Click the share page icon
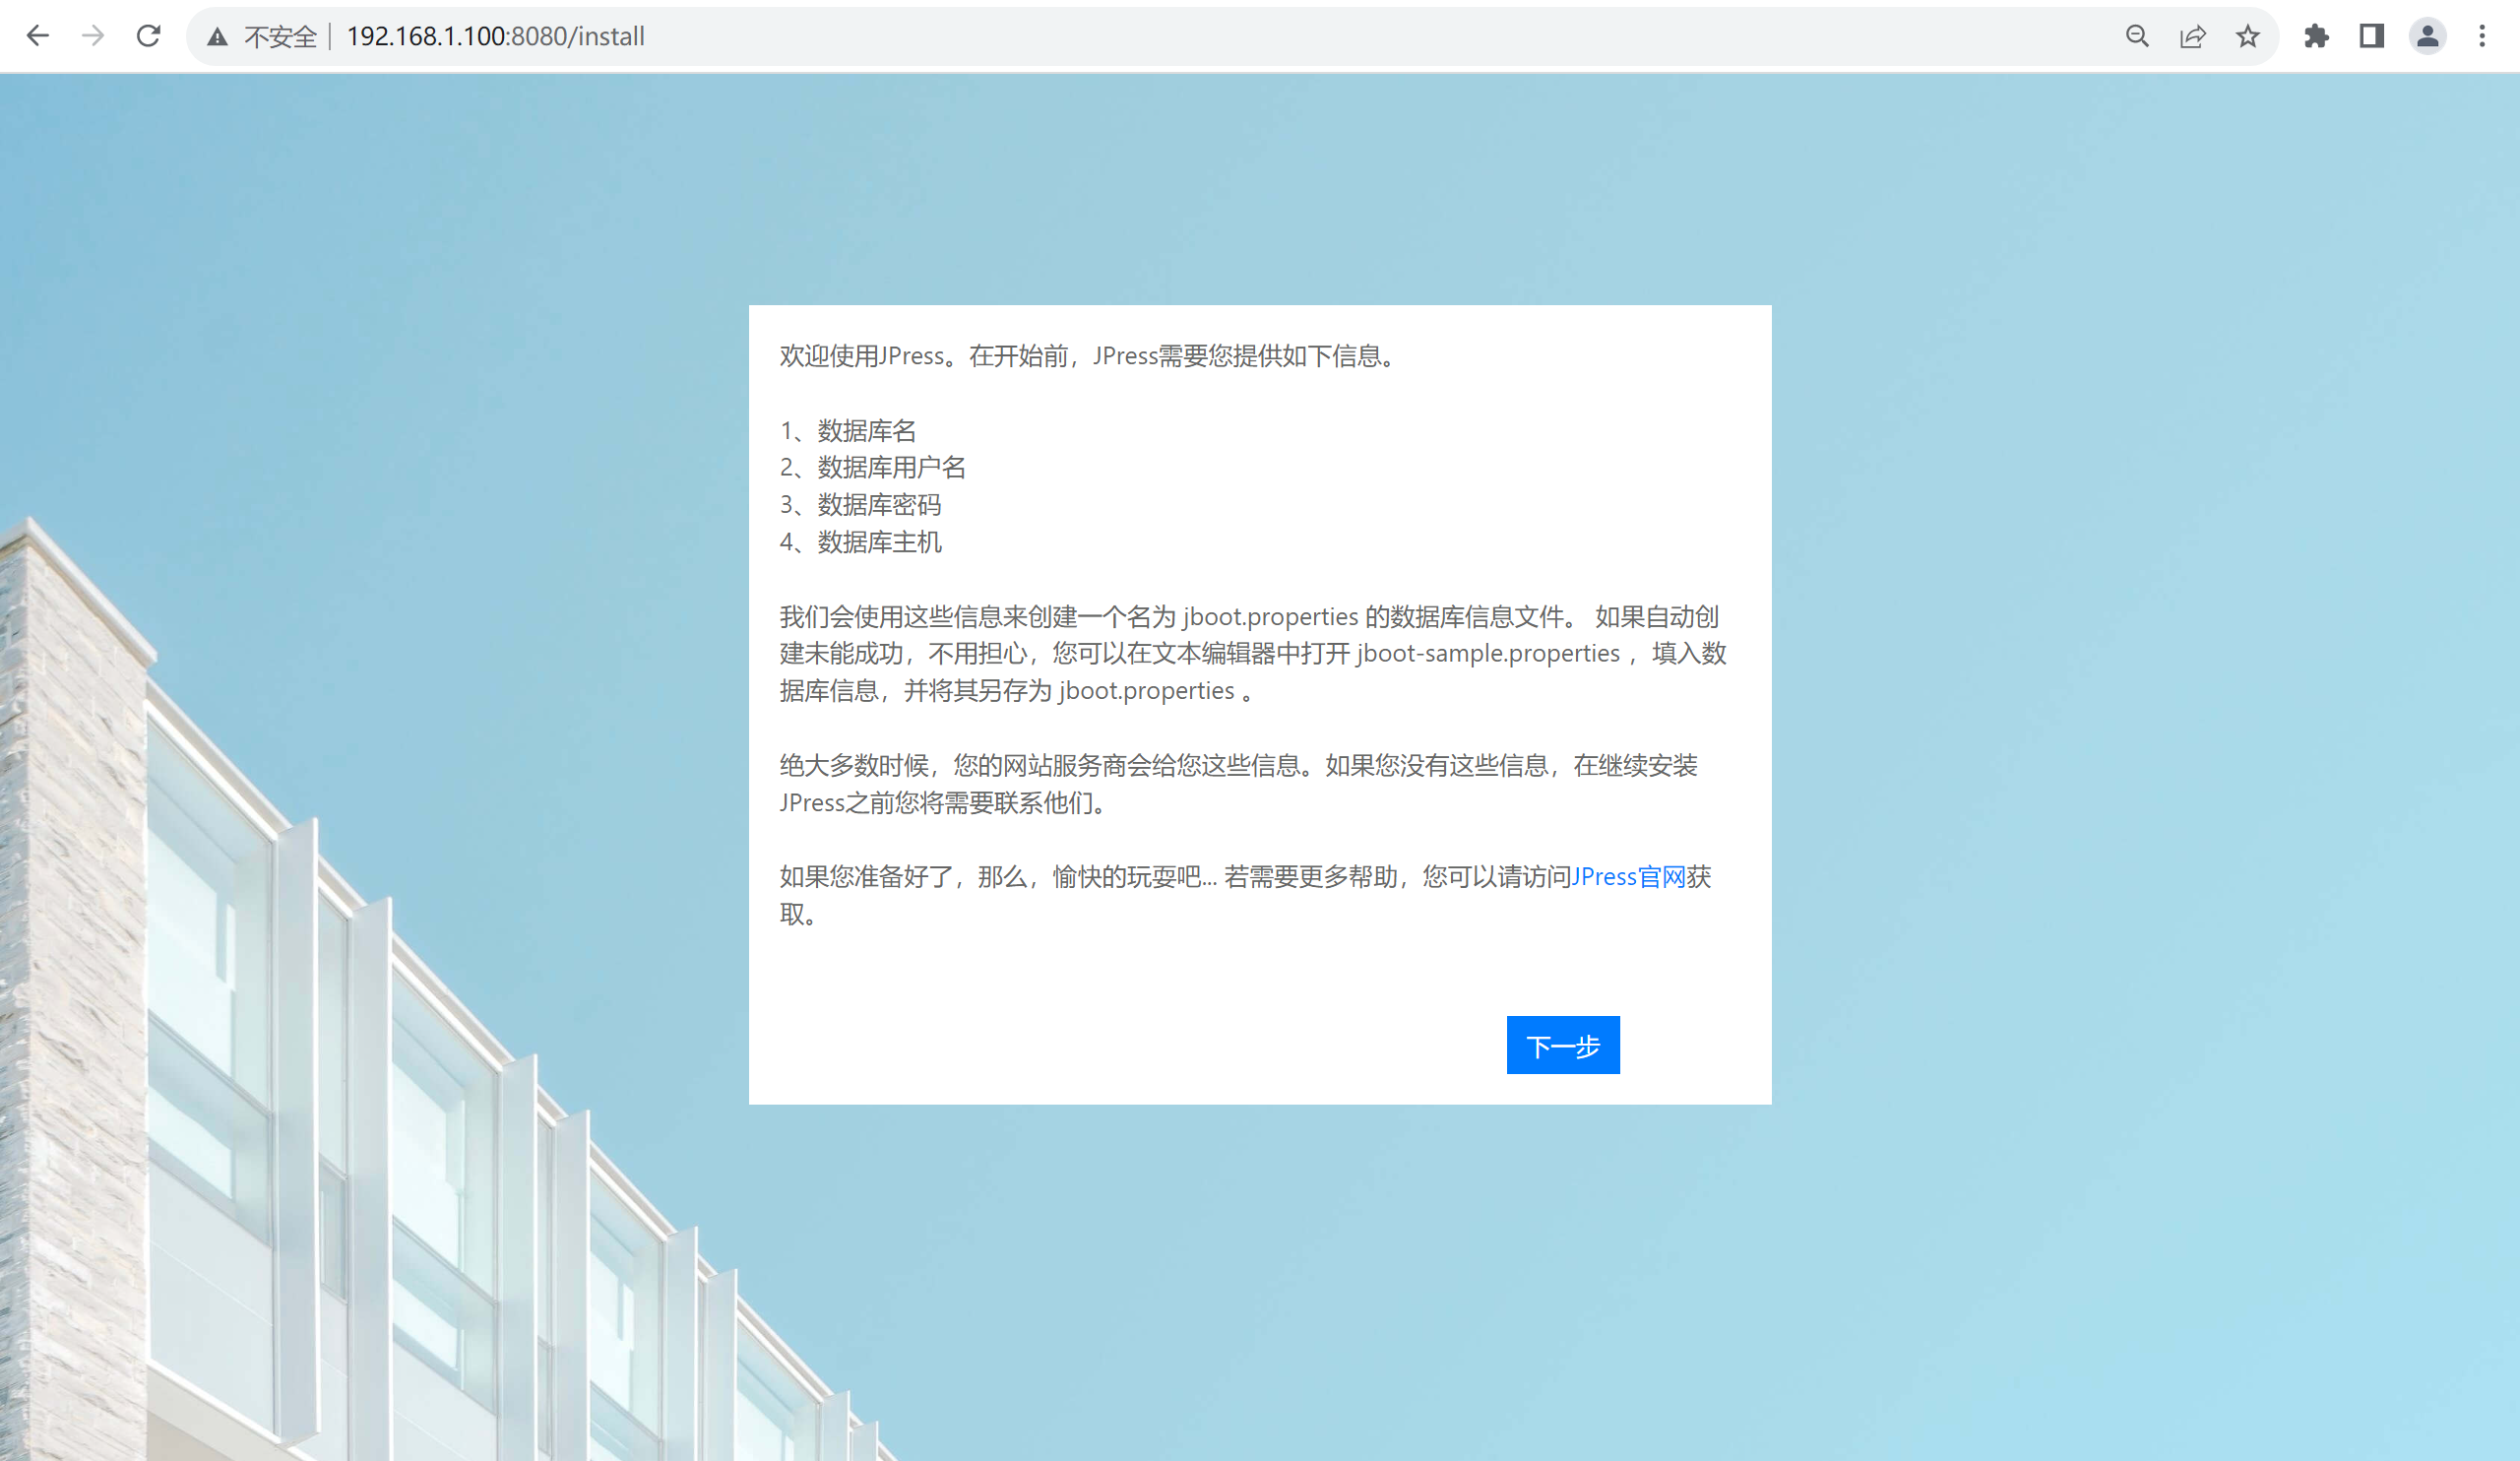The image size is (2520, 1461). click(x=2192, y=37)
